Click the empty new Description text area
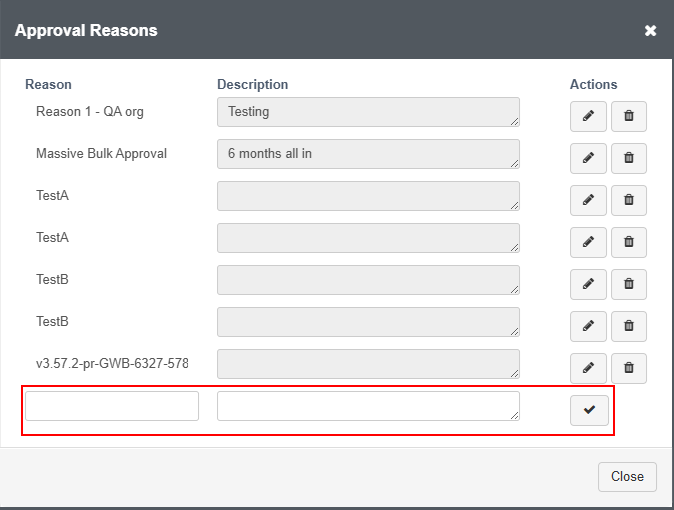 point(368,406)
